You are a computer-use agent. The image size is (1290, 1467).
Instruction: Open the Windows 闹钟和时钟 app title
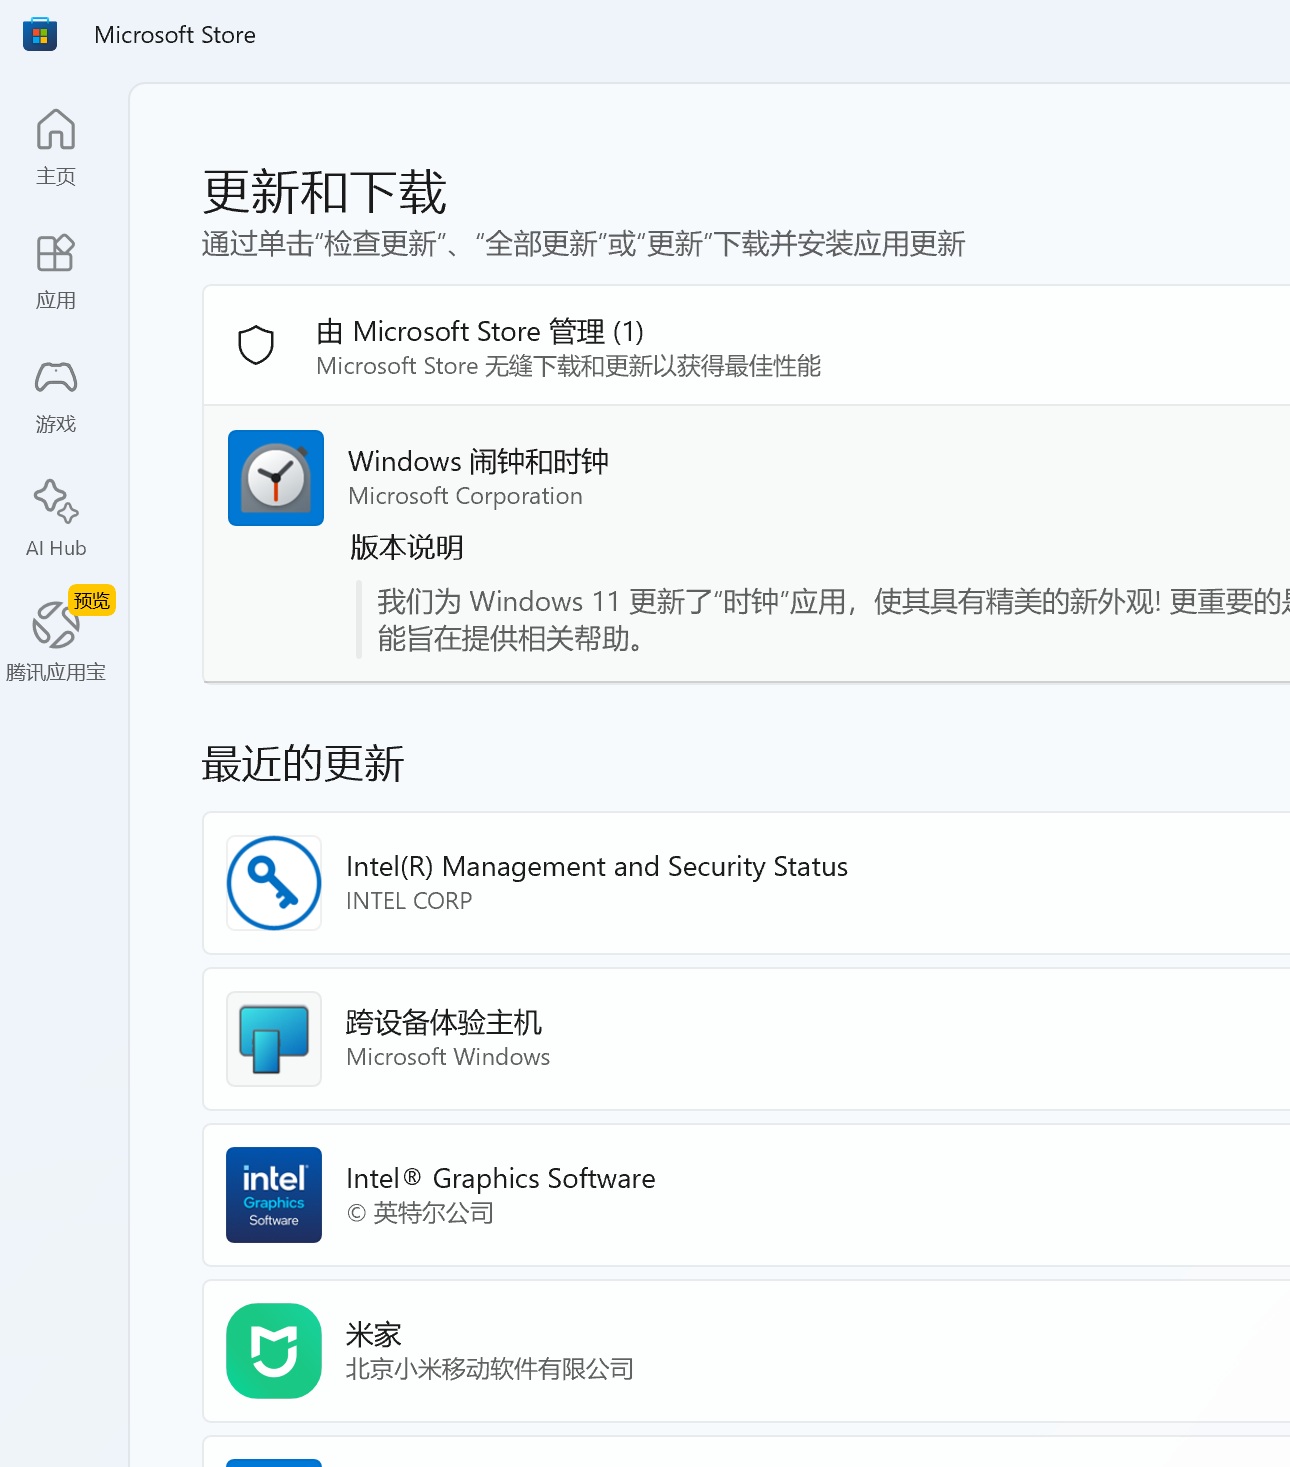[x=478, y=461]
